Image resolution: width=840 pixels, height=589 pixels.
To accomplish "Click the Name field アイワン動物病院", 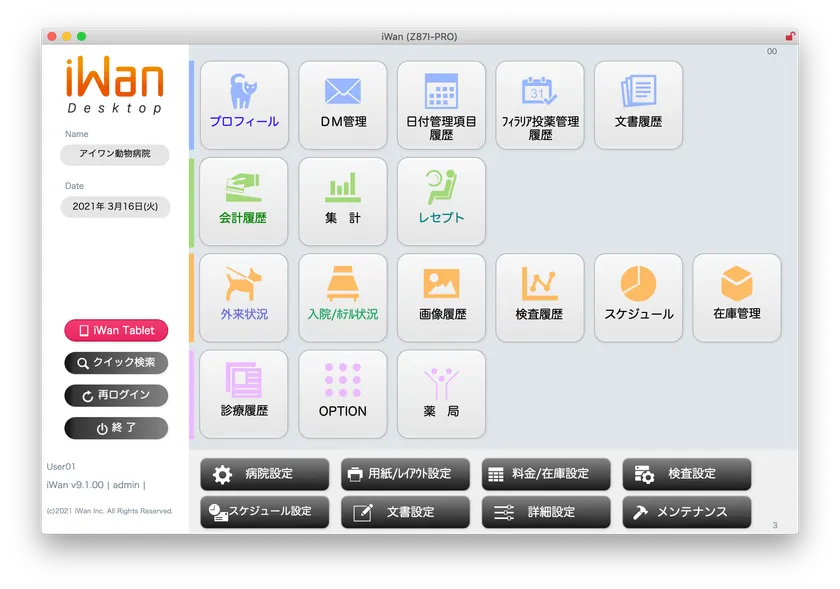I will [x=115, y=154].
